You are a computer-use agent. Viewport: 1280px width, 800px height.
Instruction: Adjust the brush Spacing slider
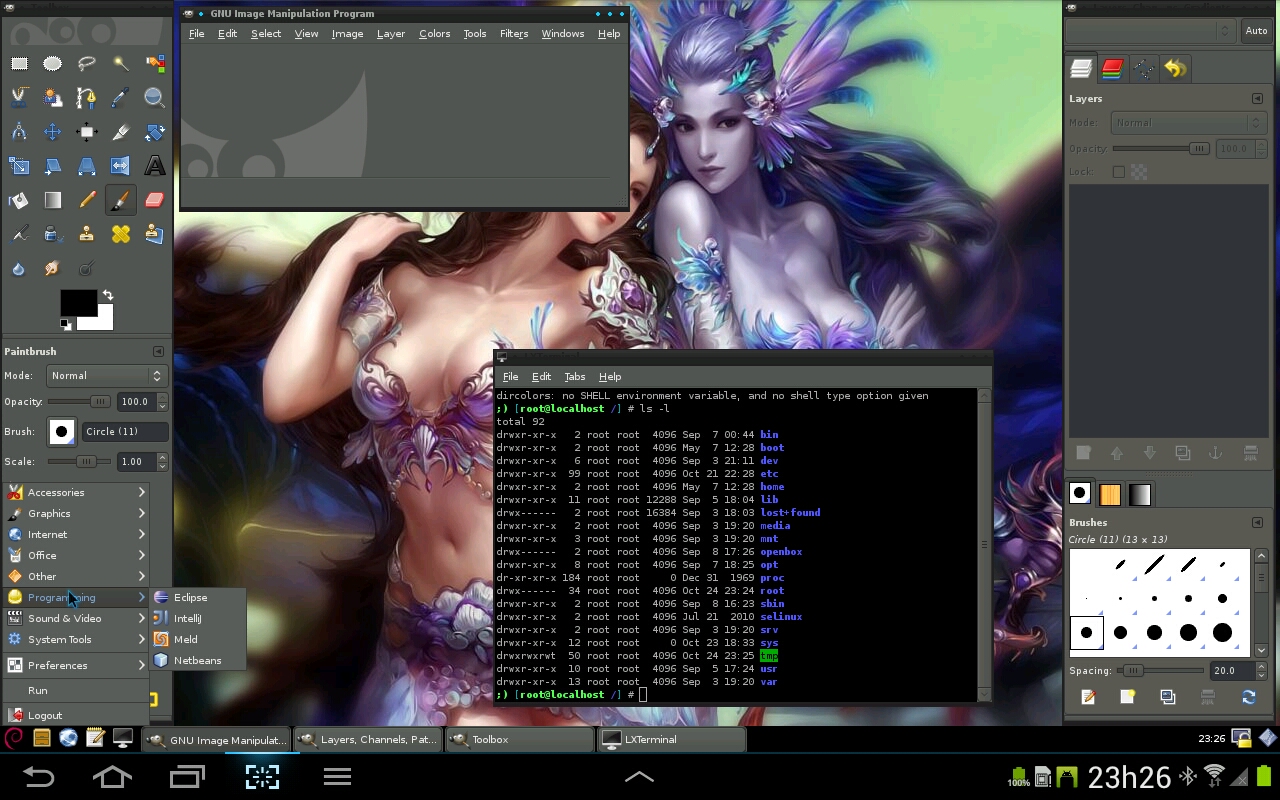[x=1162, y=670]
